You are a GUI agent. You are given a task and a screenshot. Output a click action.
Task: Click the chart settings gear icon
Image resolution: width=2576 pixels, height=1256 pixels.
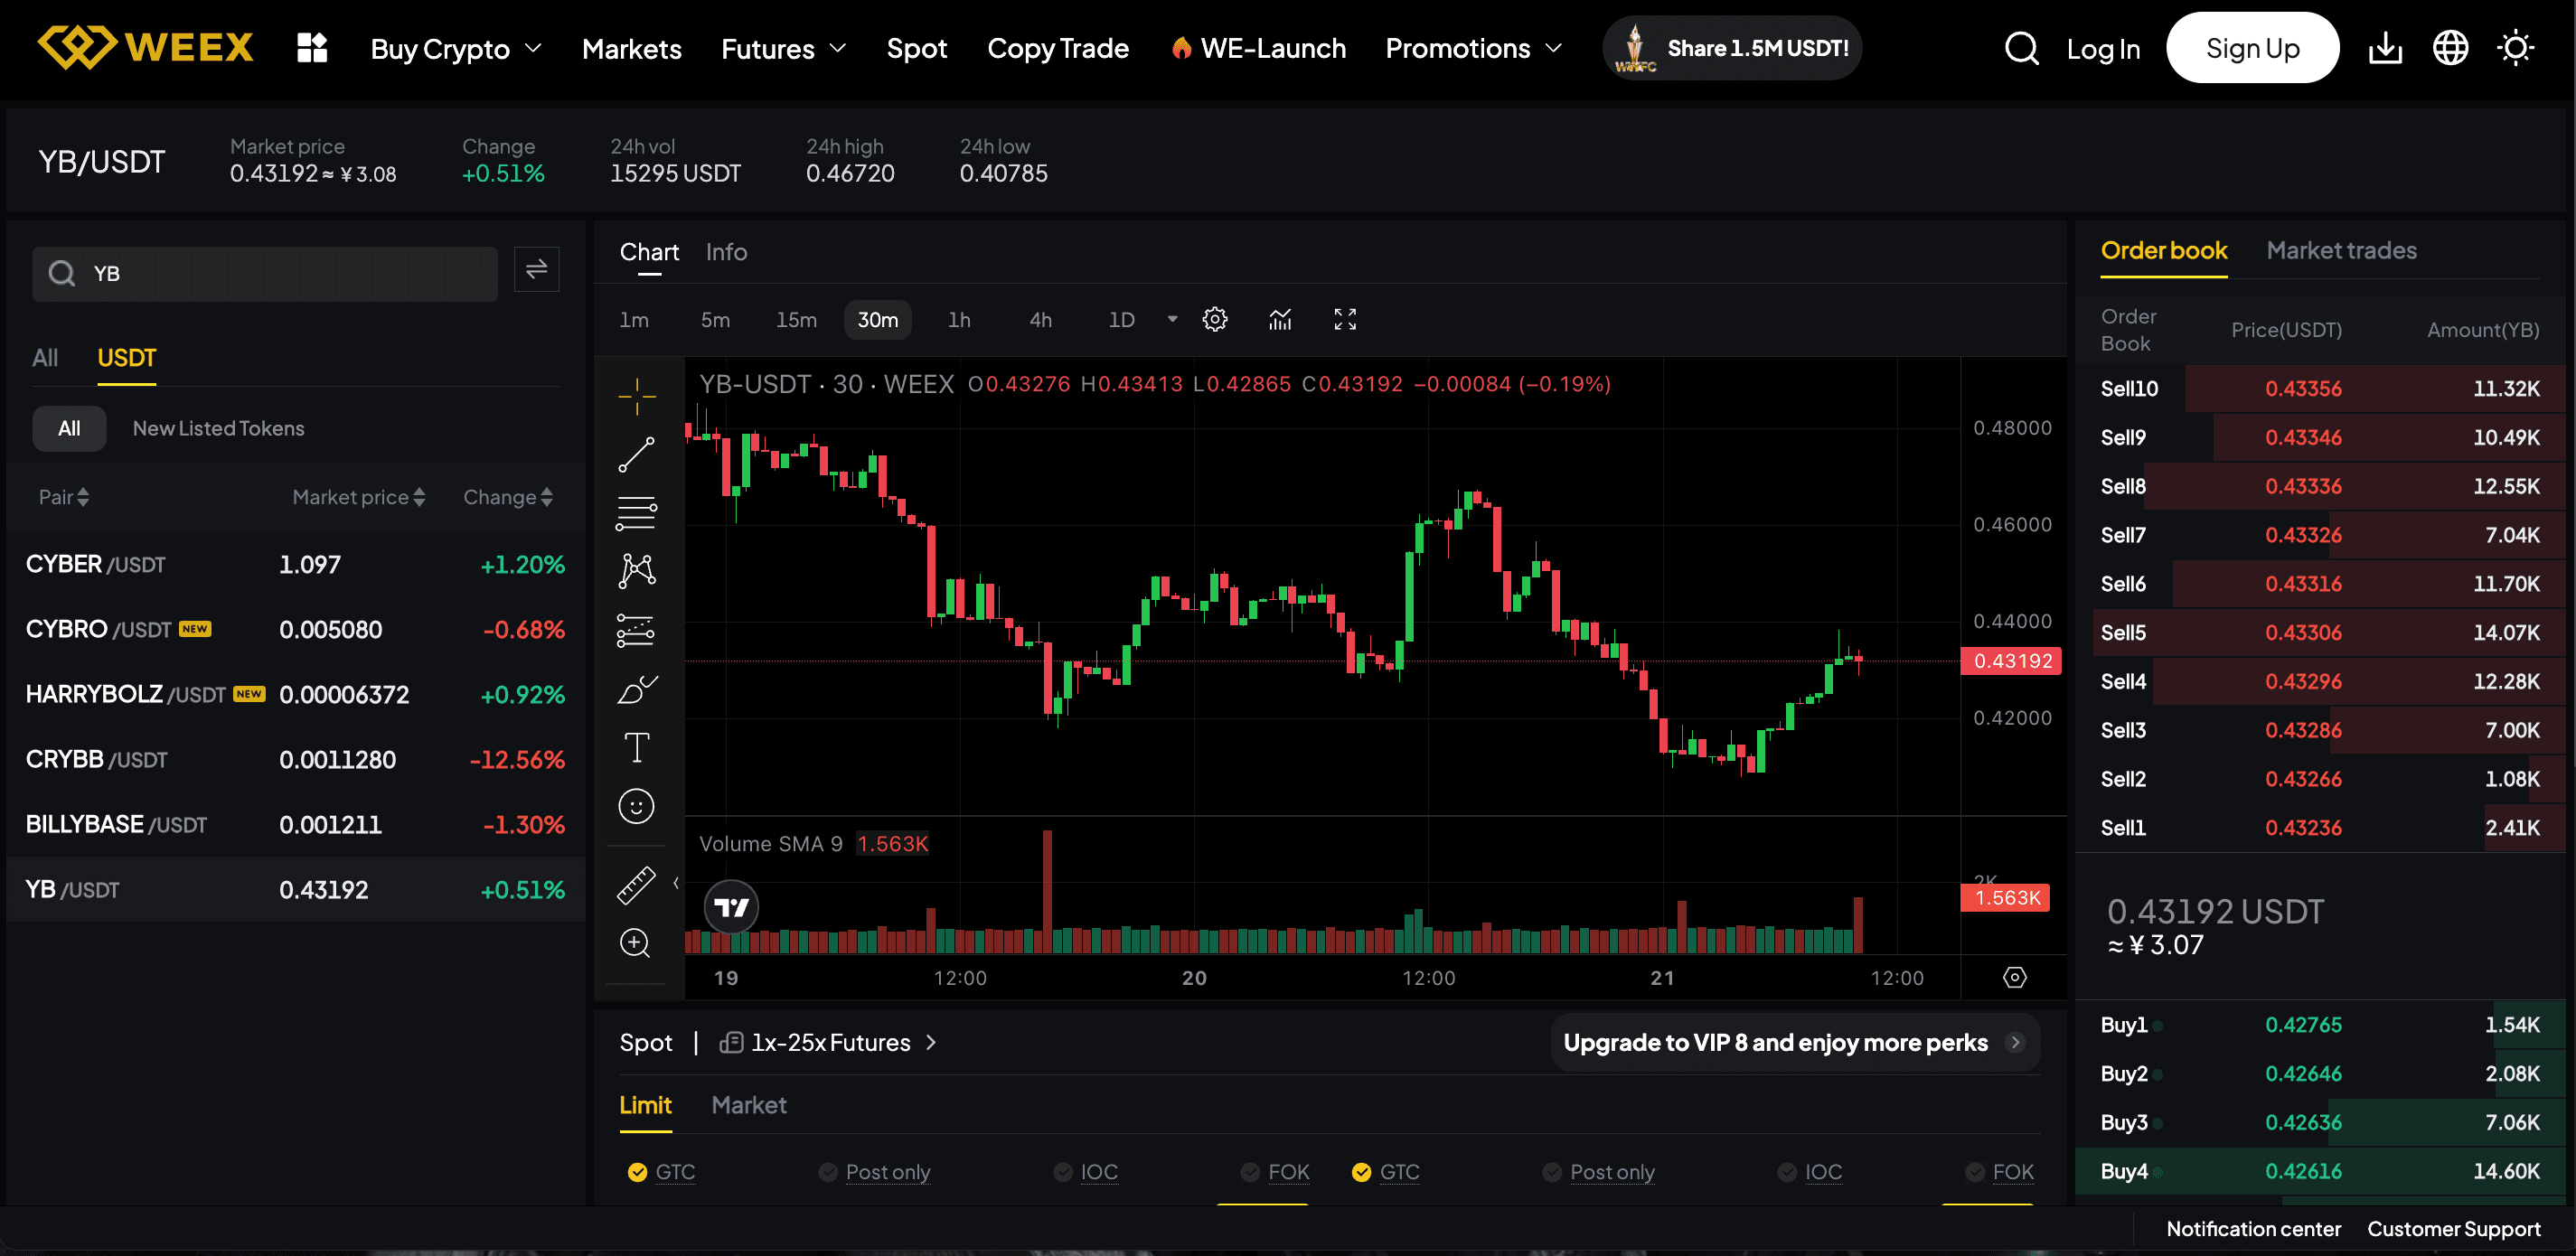click(x=1214, y=320)
